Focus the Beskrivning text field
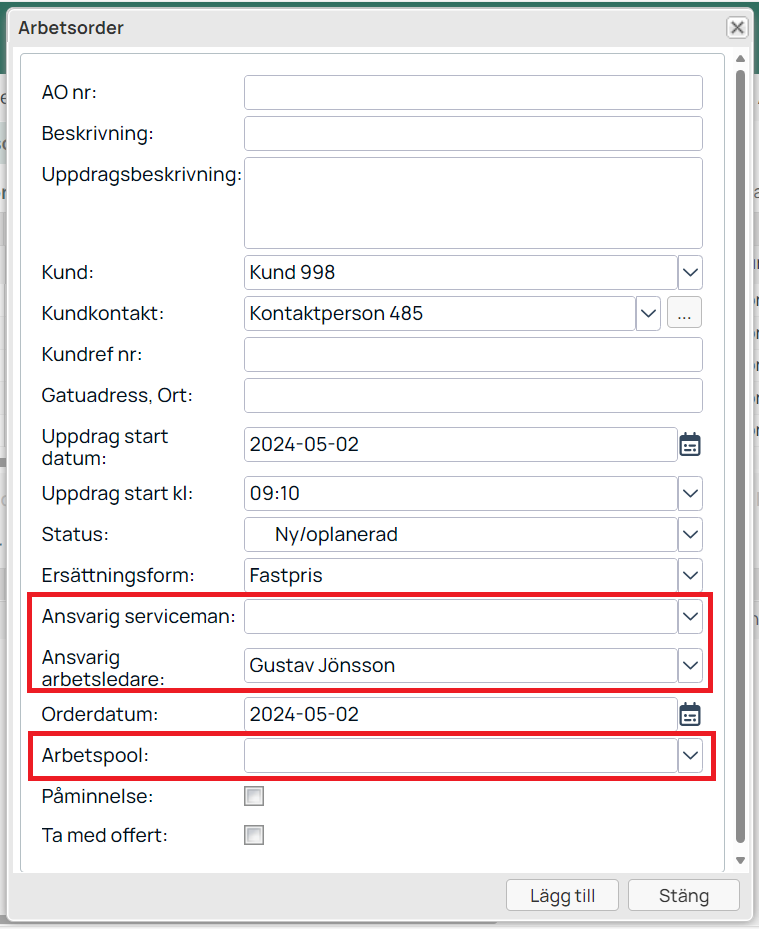The width and height of the screenshot is (759, 929). coord(473,133)
